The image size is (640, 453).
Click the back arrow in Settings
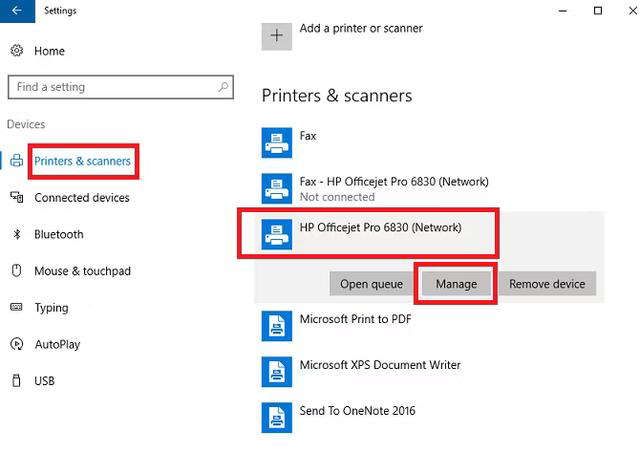17,11
